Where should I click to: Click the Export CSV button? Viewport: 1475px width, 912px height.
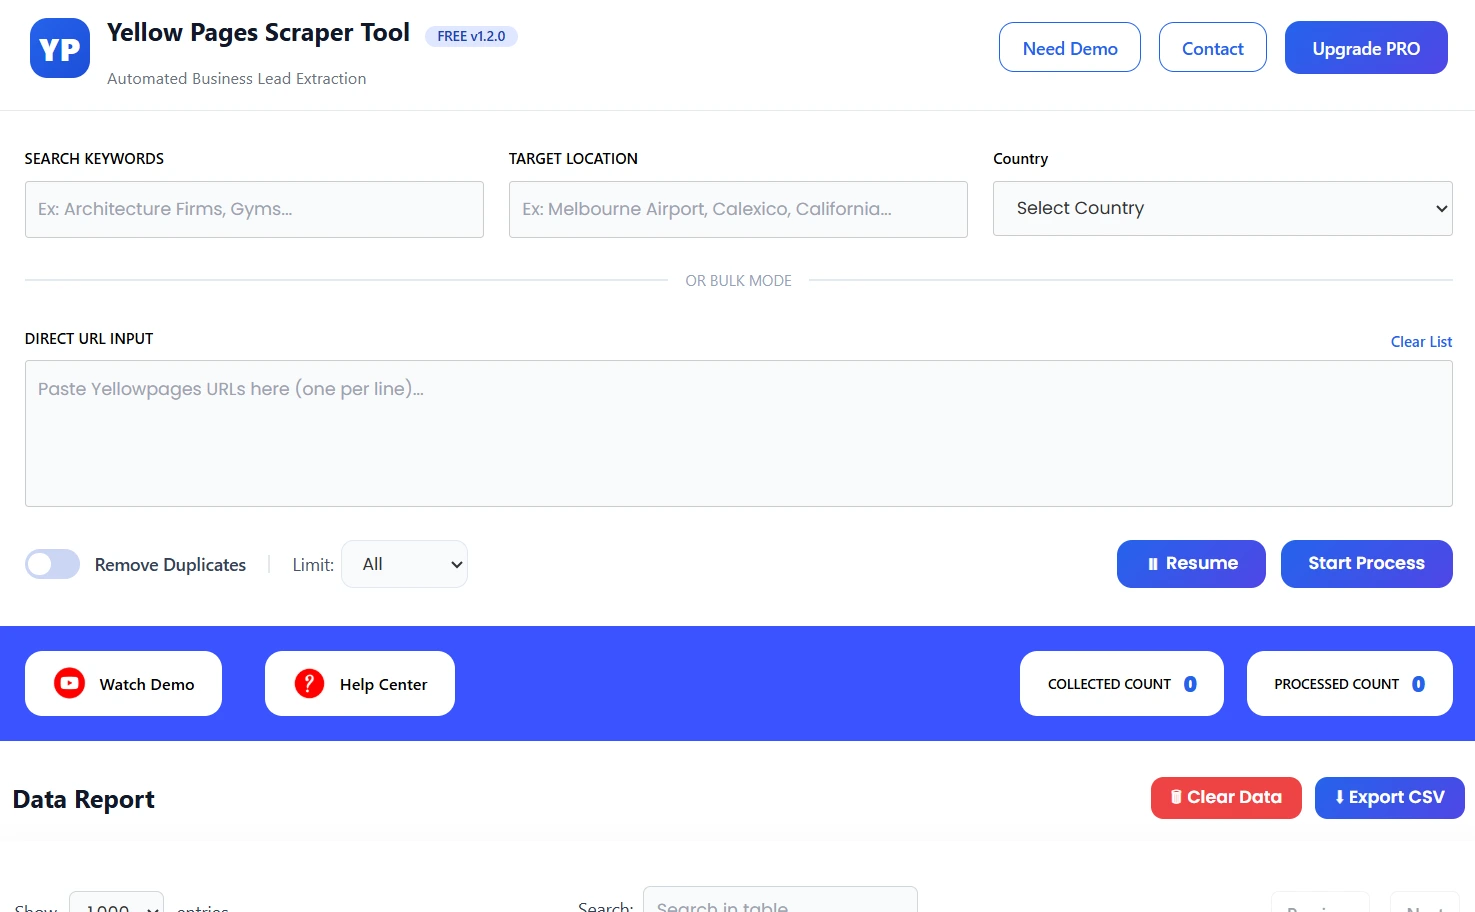[x=1390, y=798]
